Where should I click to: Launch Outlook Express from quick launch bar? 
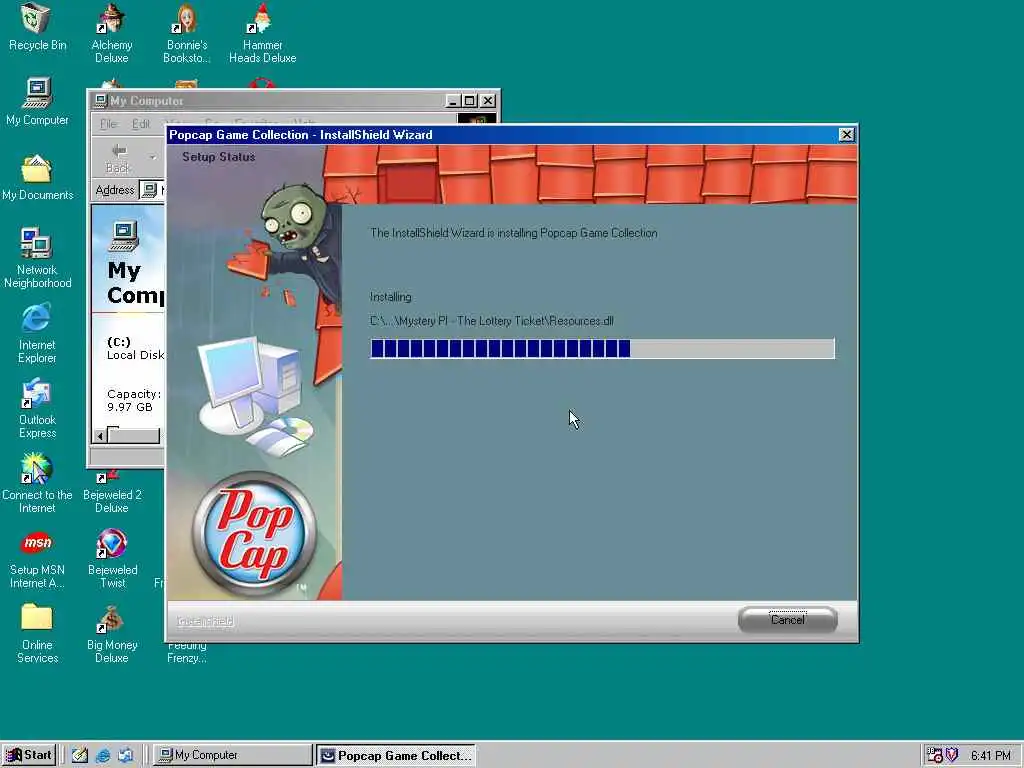point(125,756)
